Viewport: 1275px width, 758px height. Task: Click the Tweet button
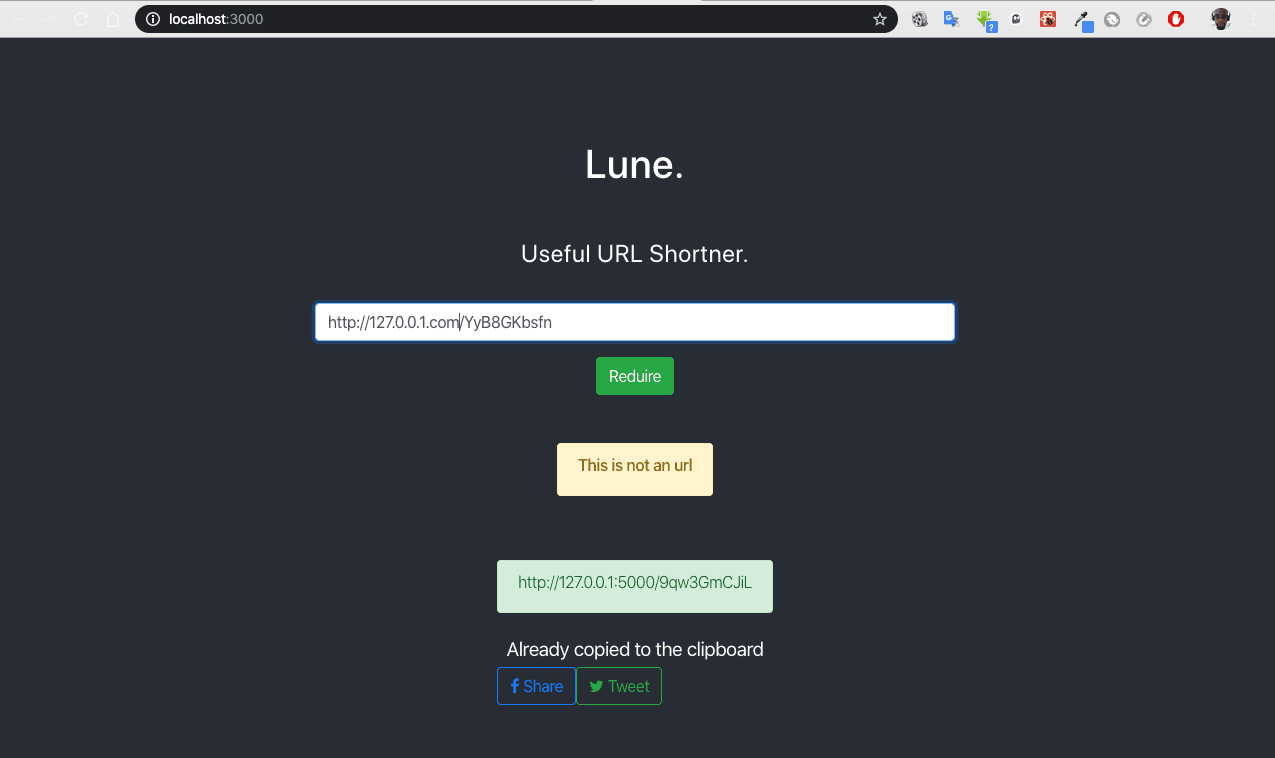tap(619, 686)
